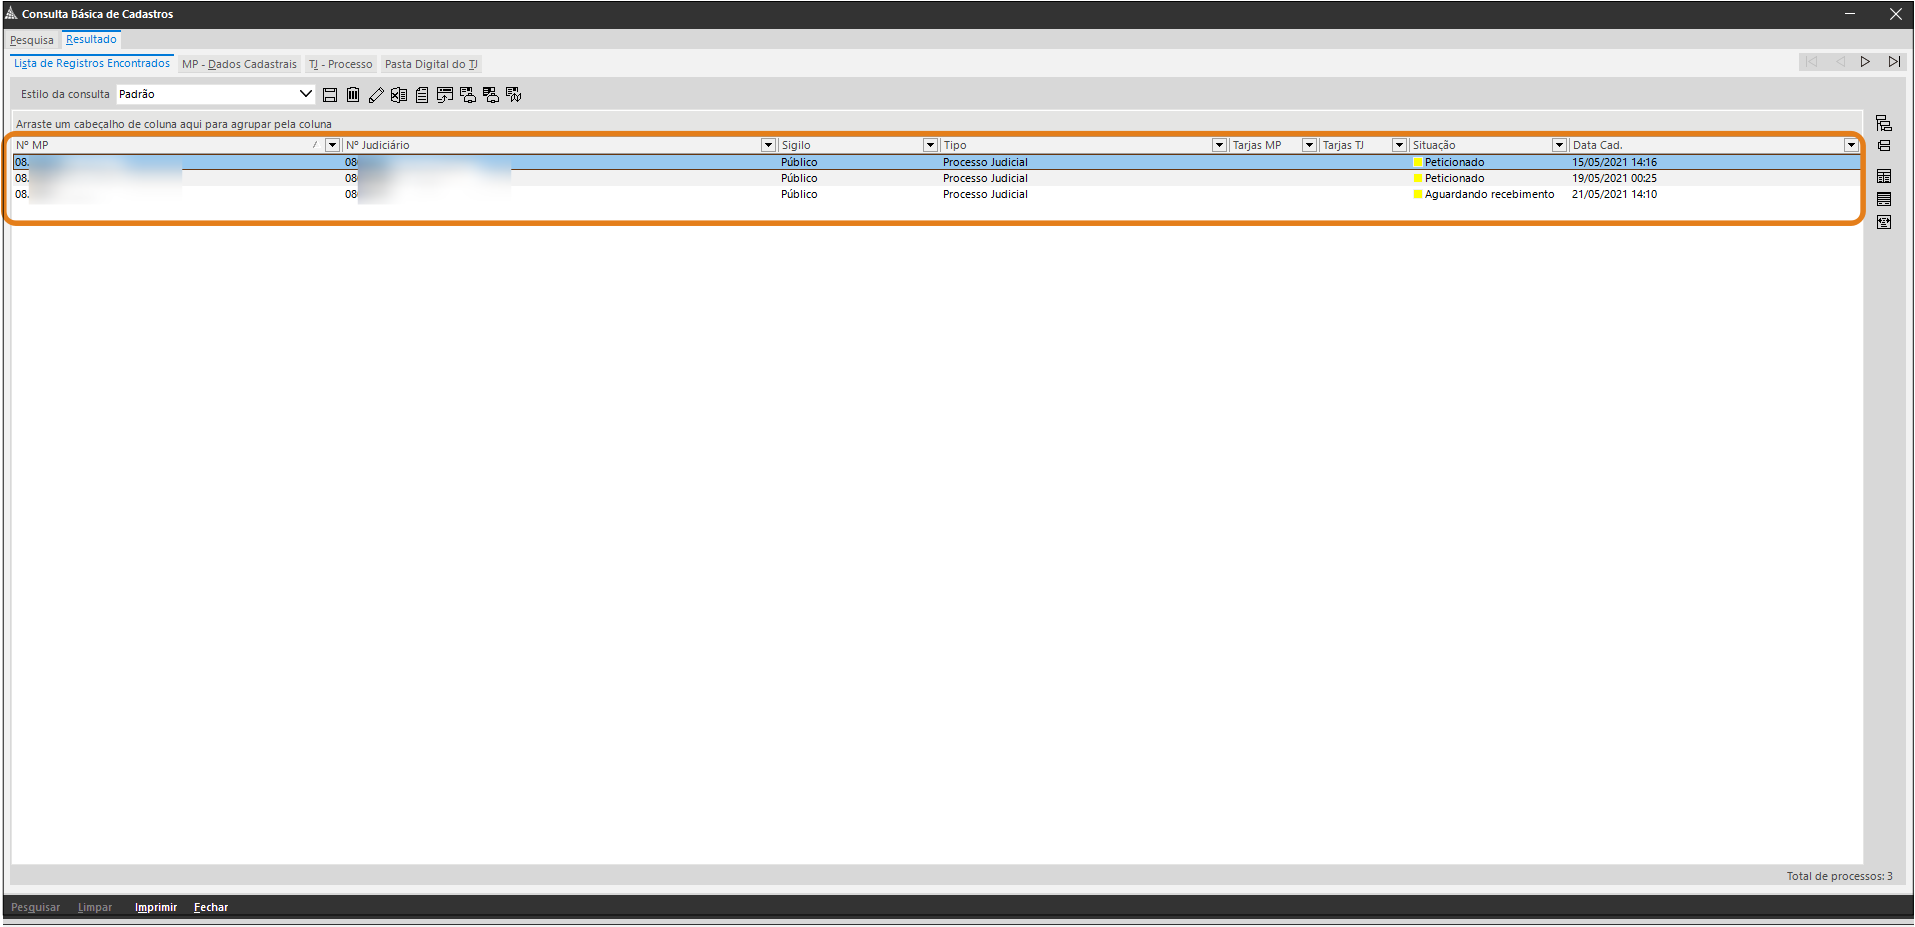Open the Nº Judiciário column filter dropdown
The image size is (1915, 927).
[768, 145]
